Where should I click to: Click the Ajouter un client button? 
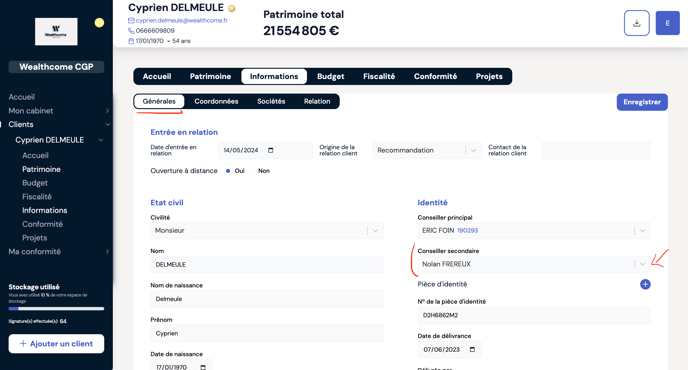pos(56,344)
